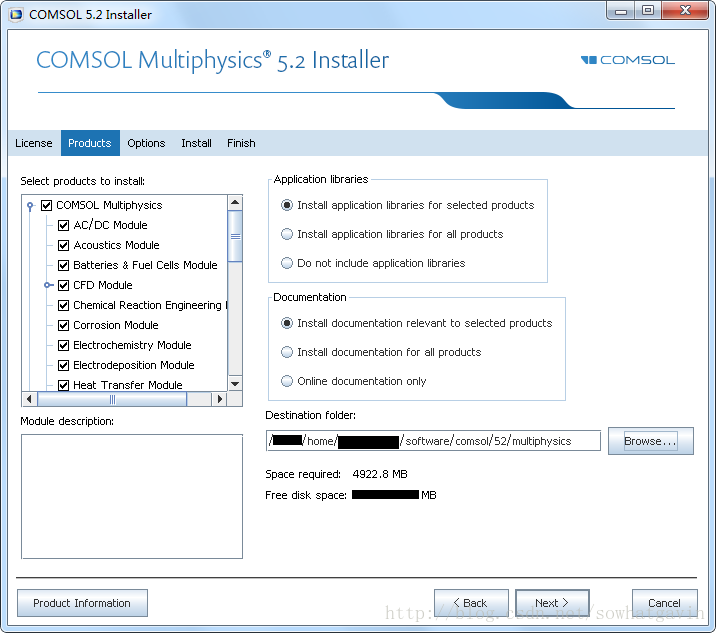Select do not include application libraries
The height and width of the screenshot is (633, 716).
(x=287, y=263)
